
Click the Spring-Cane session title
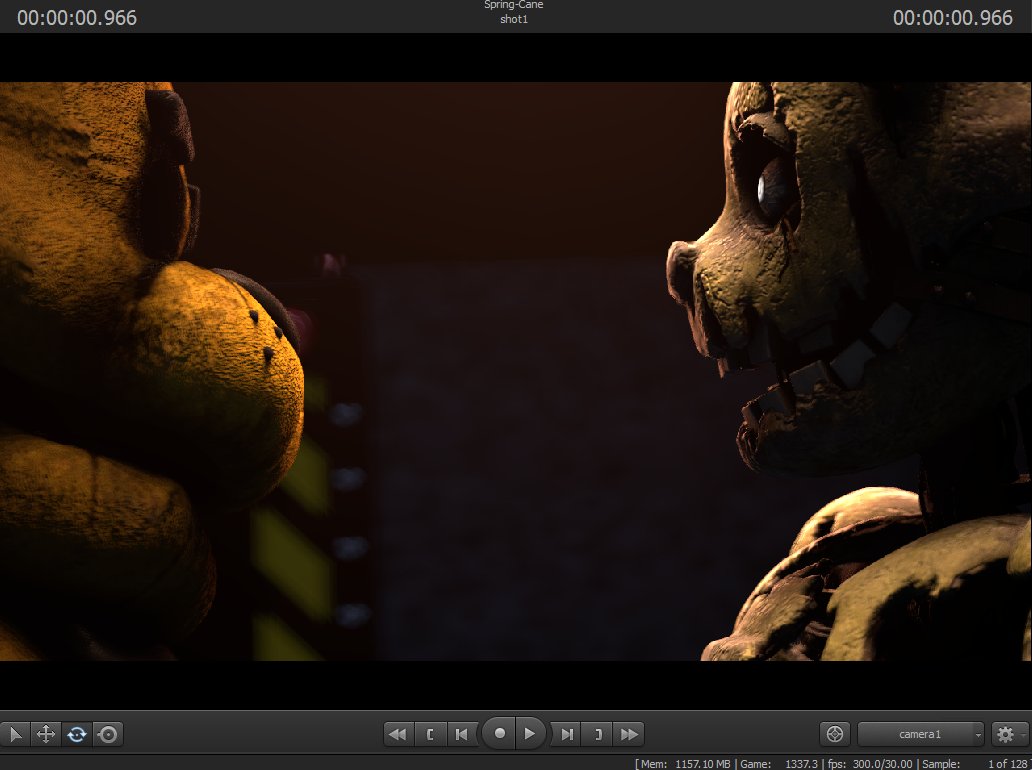[x=513, y=5]
